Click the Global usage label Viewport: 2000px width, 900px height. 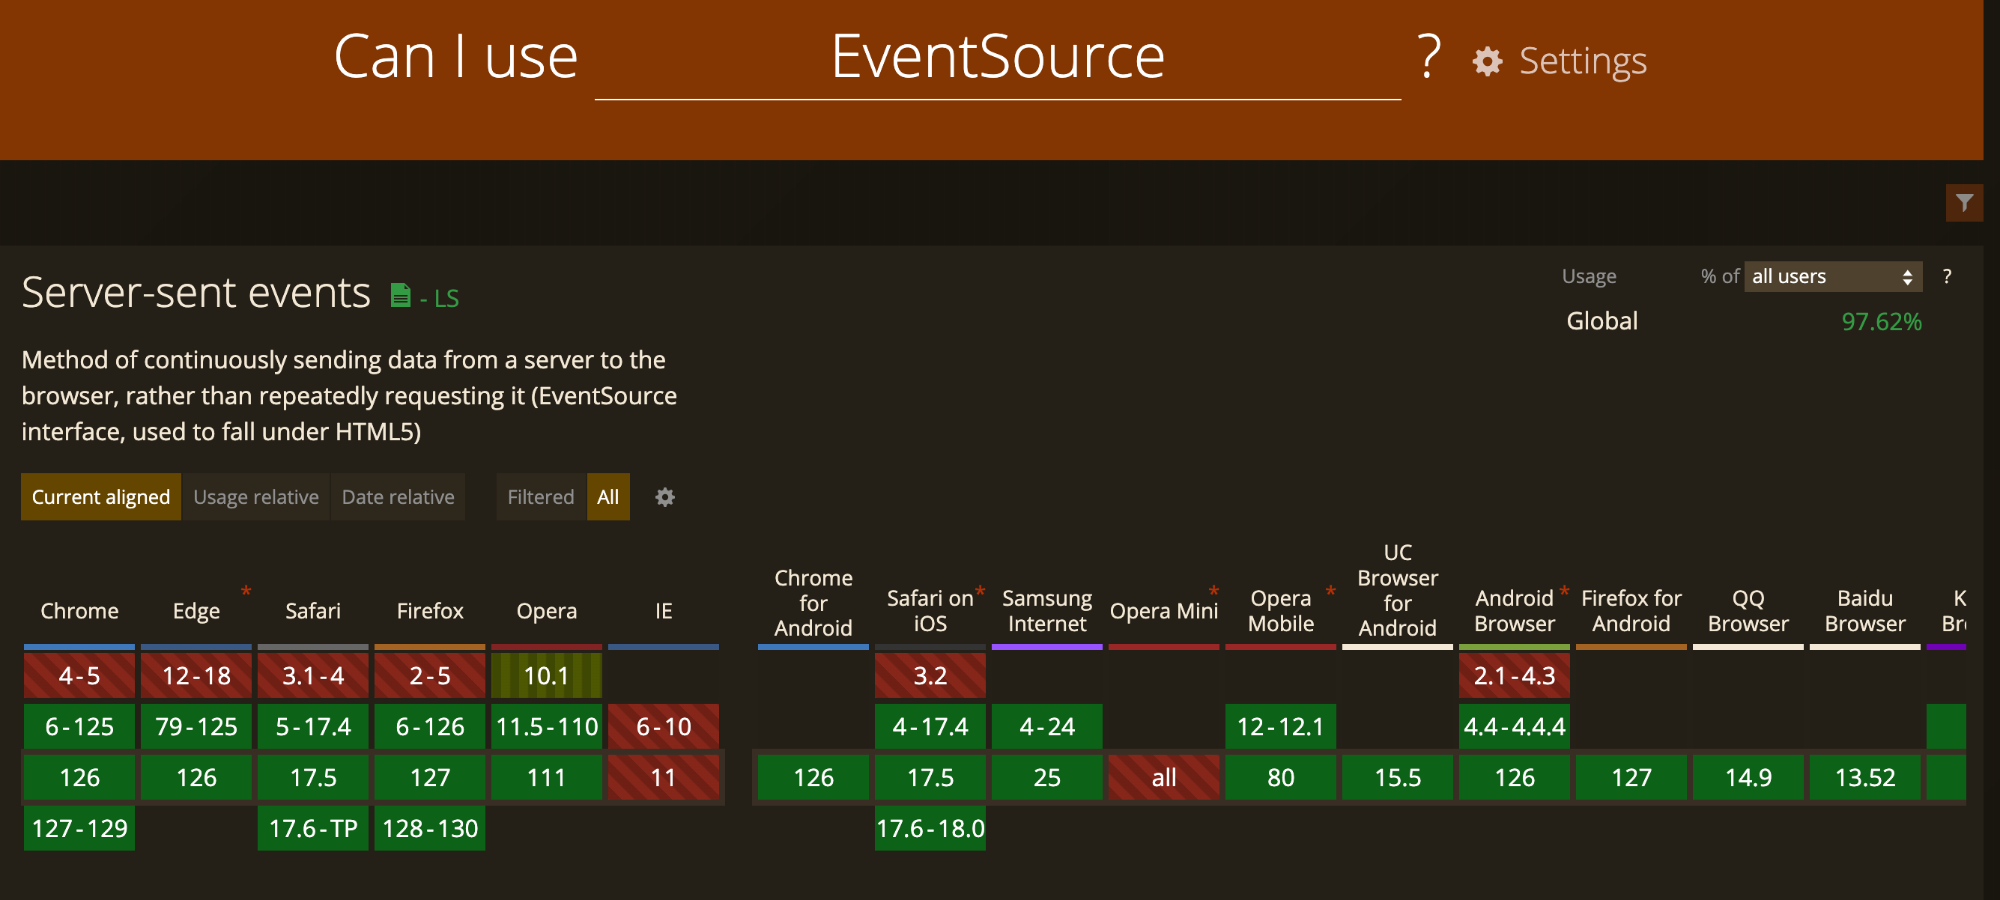1602,321
